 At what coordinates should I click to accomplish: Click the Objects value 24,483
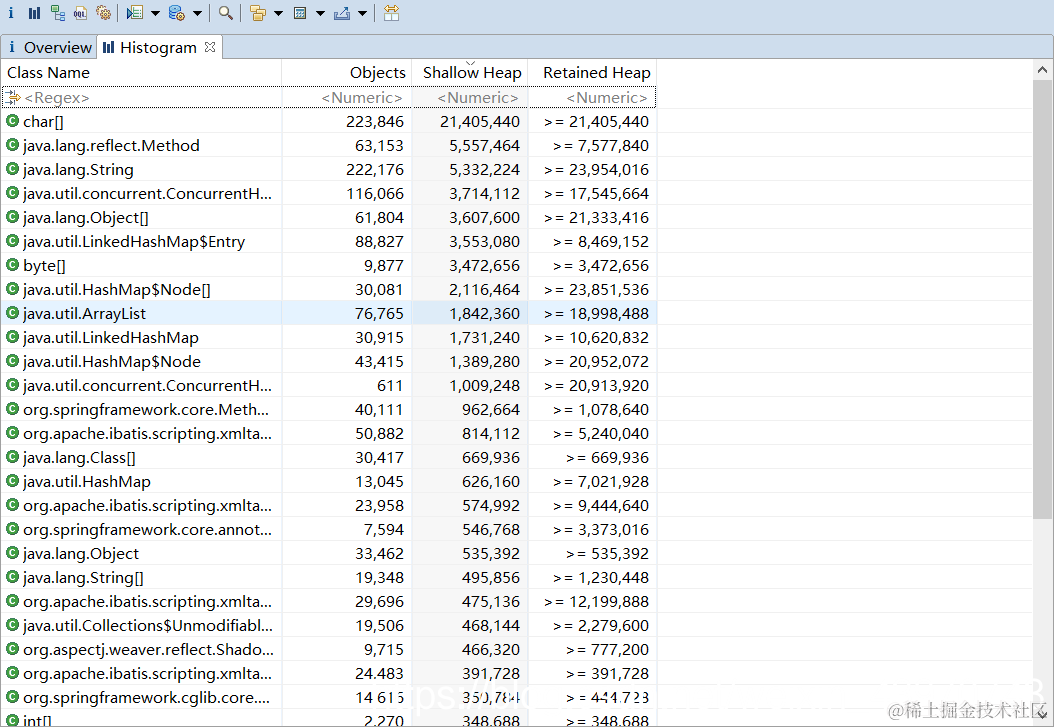380,673
